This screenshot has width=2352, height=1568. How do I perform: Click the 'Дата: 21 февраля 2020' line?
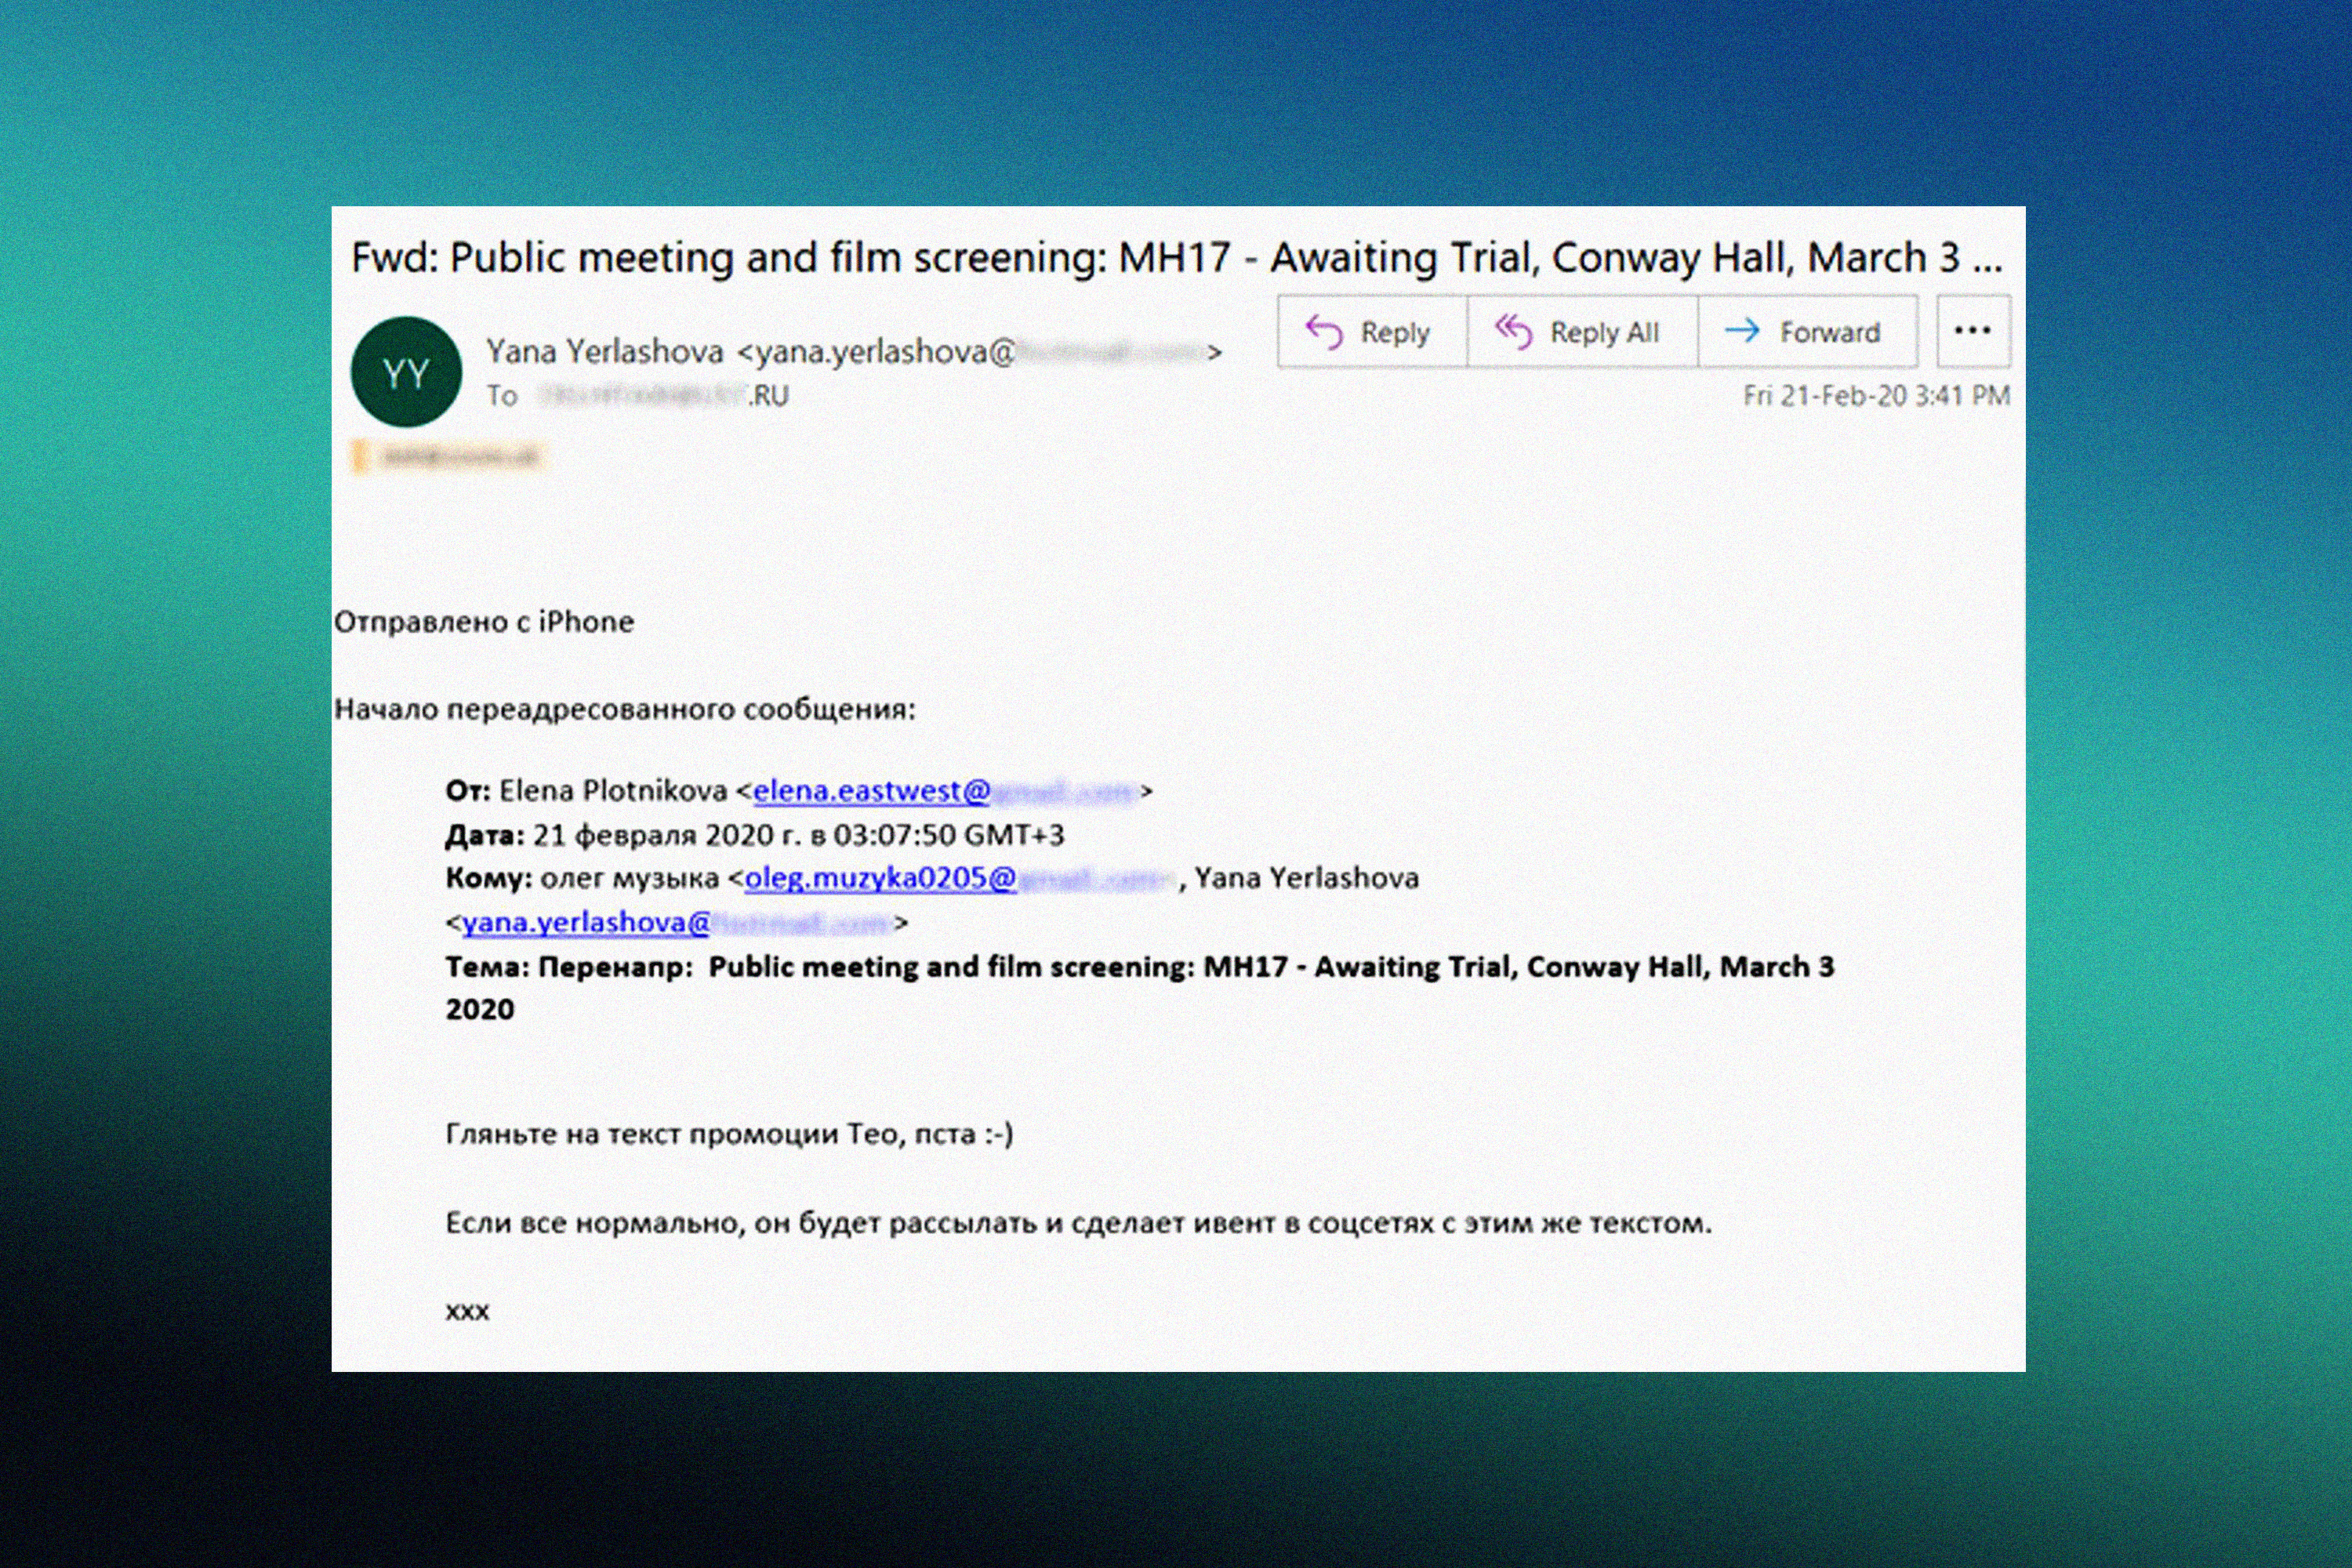[x=755, y=835]
